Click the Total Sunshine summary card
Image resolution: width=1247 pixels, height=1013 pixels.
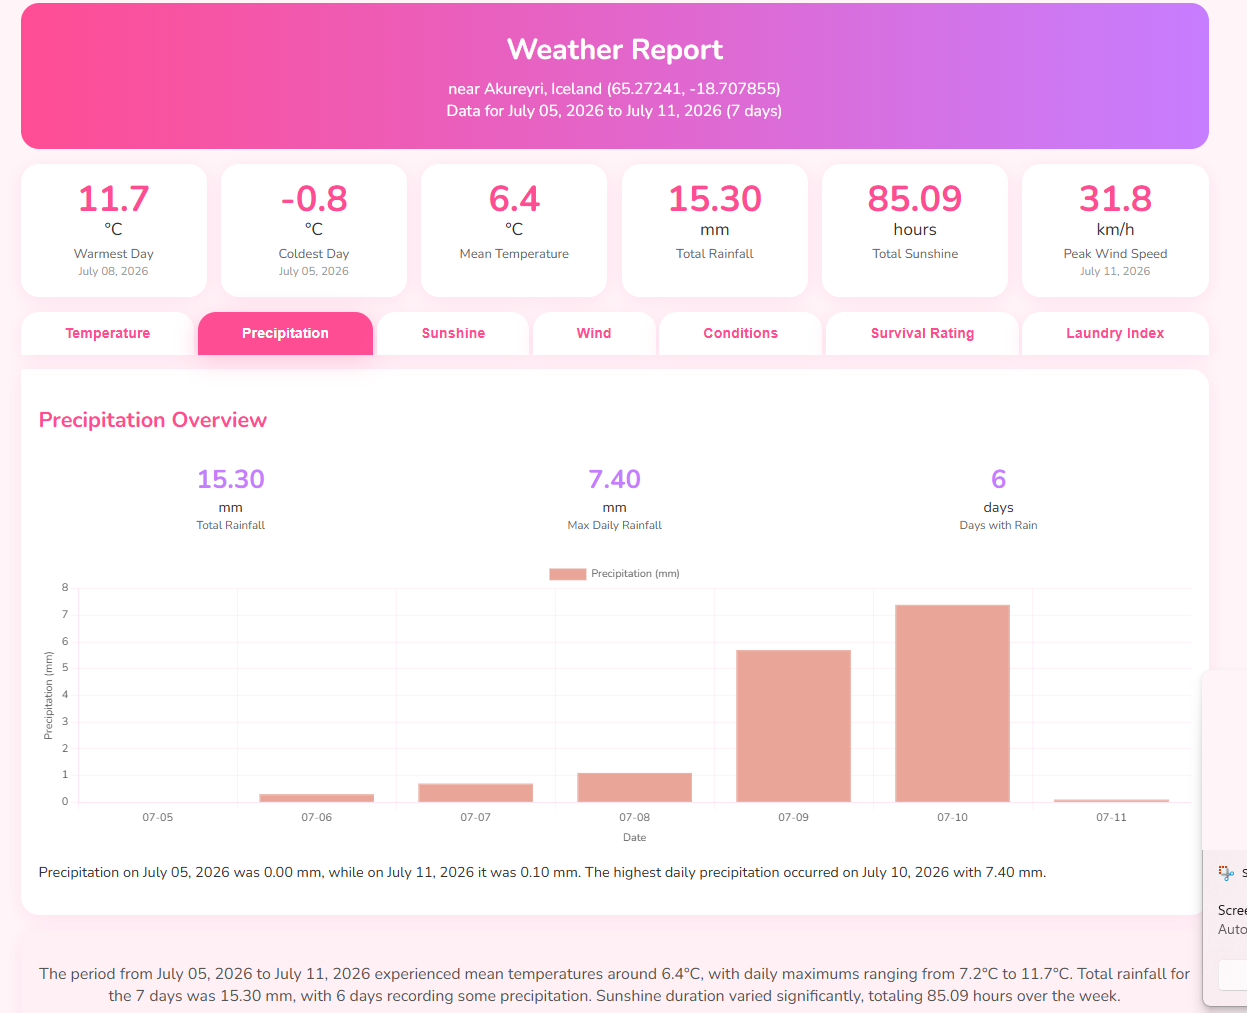coord(915,231)
